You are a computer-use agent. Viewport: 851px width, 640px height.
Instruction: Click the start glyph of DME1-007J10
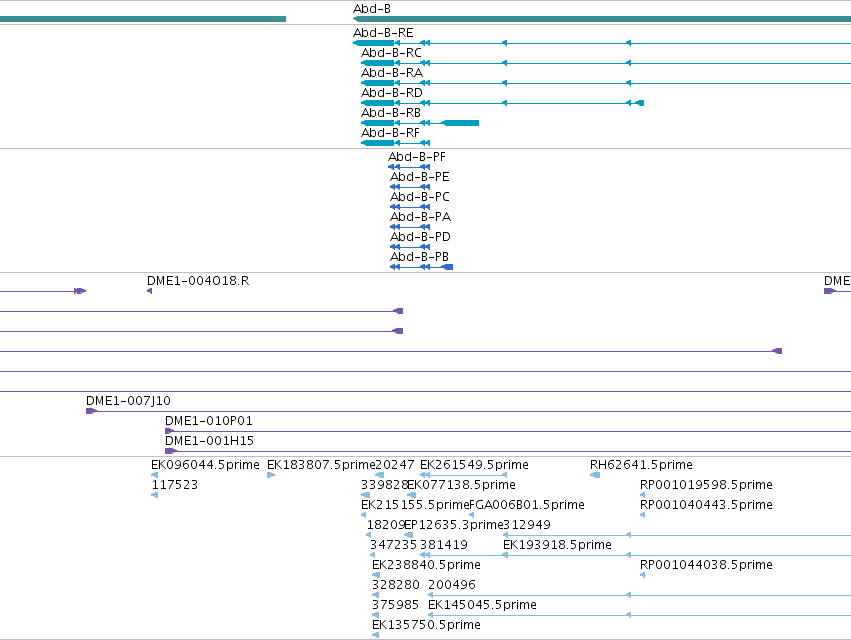coord(91,411)
